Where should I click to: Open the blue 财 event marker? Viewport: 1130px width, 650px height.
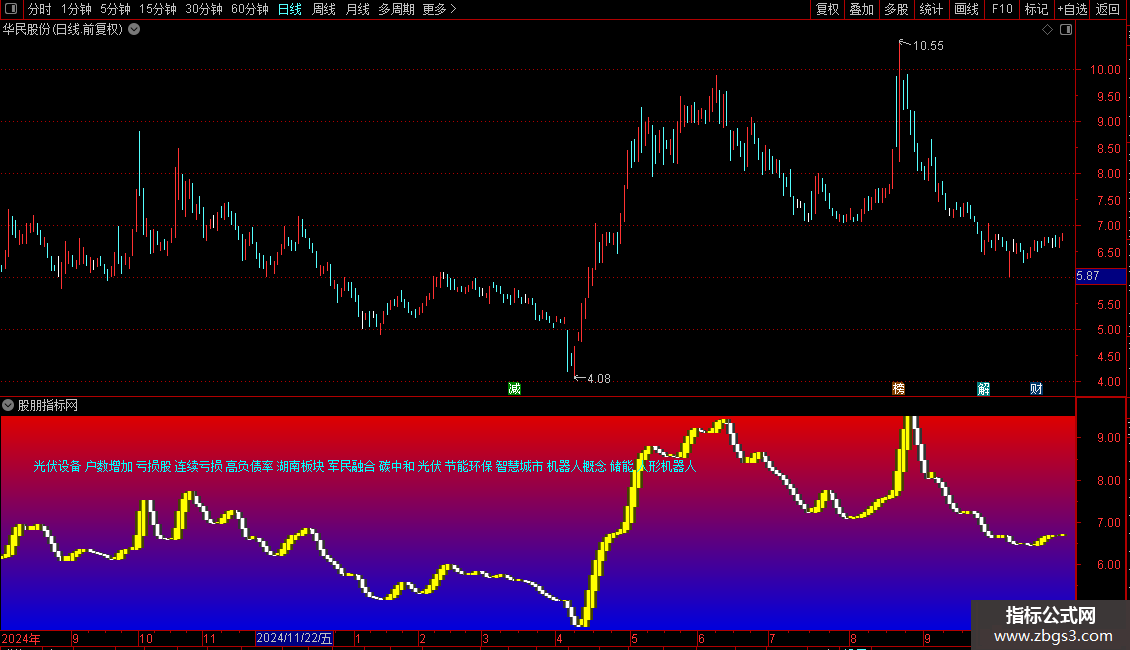[x=1036, y=388]
